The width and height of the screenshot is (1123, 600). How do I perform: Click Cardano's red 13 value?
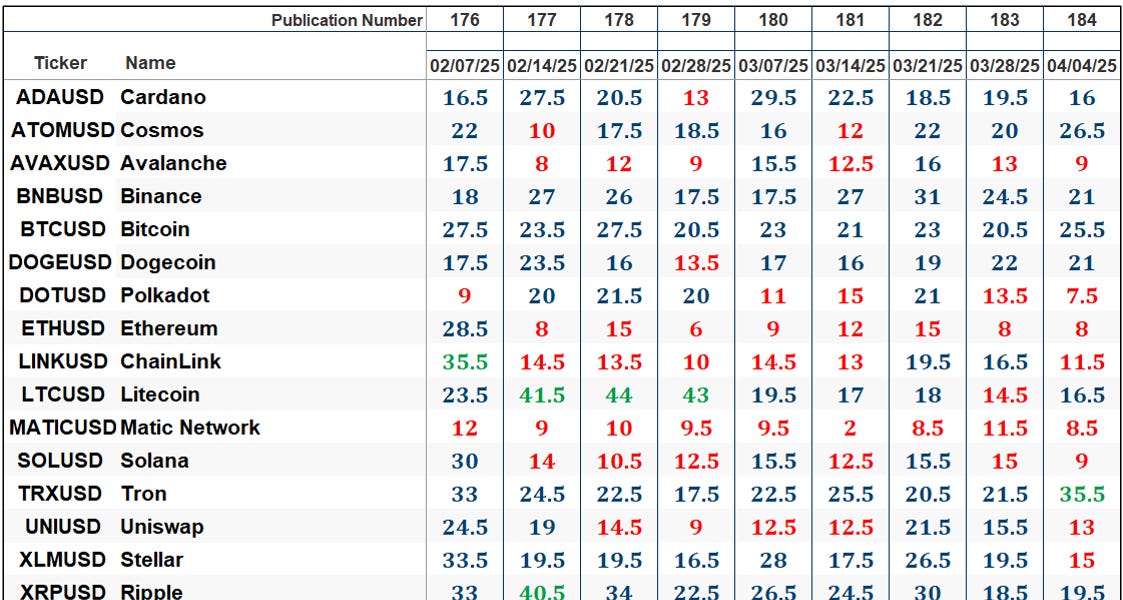tap(696, 97)
